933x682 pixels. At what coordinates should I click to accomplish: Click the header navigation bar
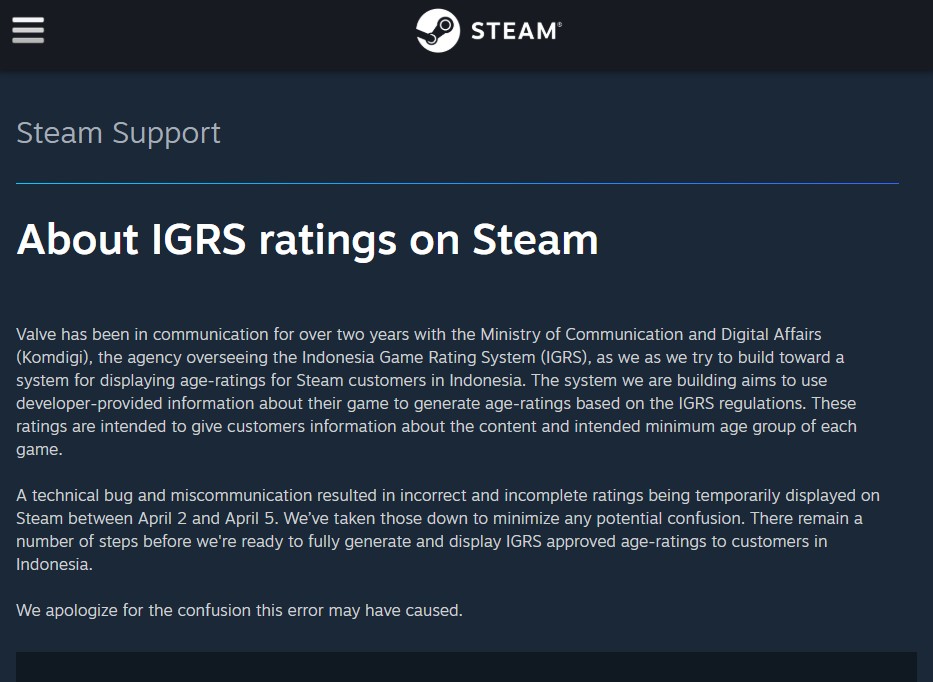point(466,36)
